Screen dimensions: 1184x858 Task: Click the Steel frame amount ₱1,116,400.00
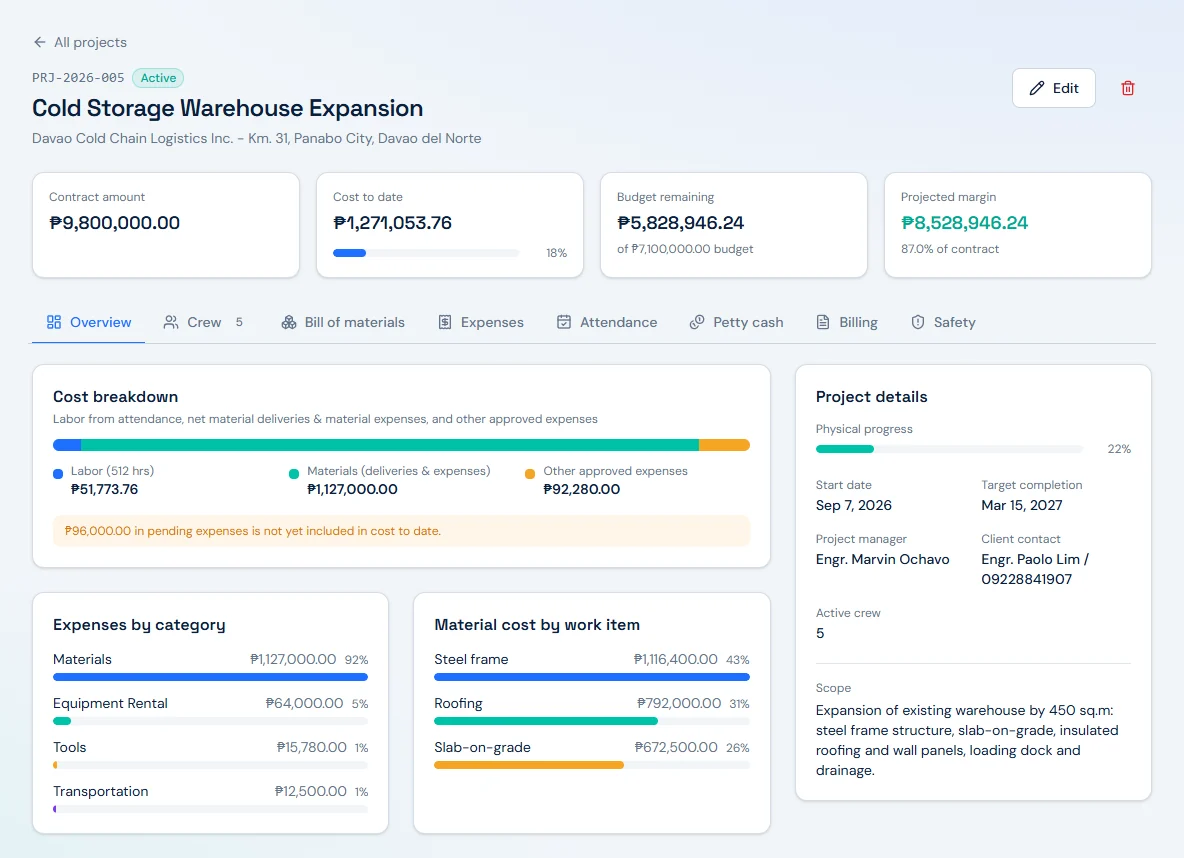675,659
